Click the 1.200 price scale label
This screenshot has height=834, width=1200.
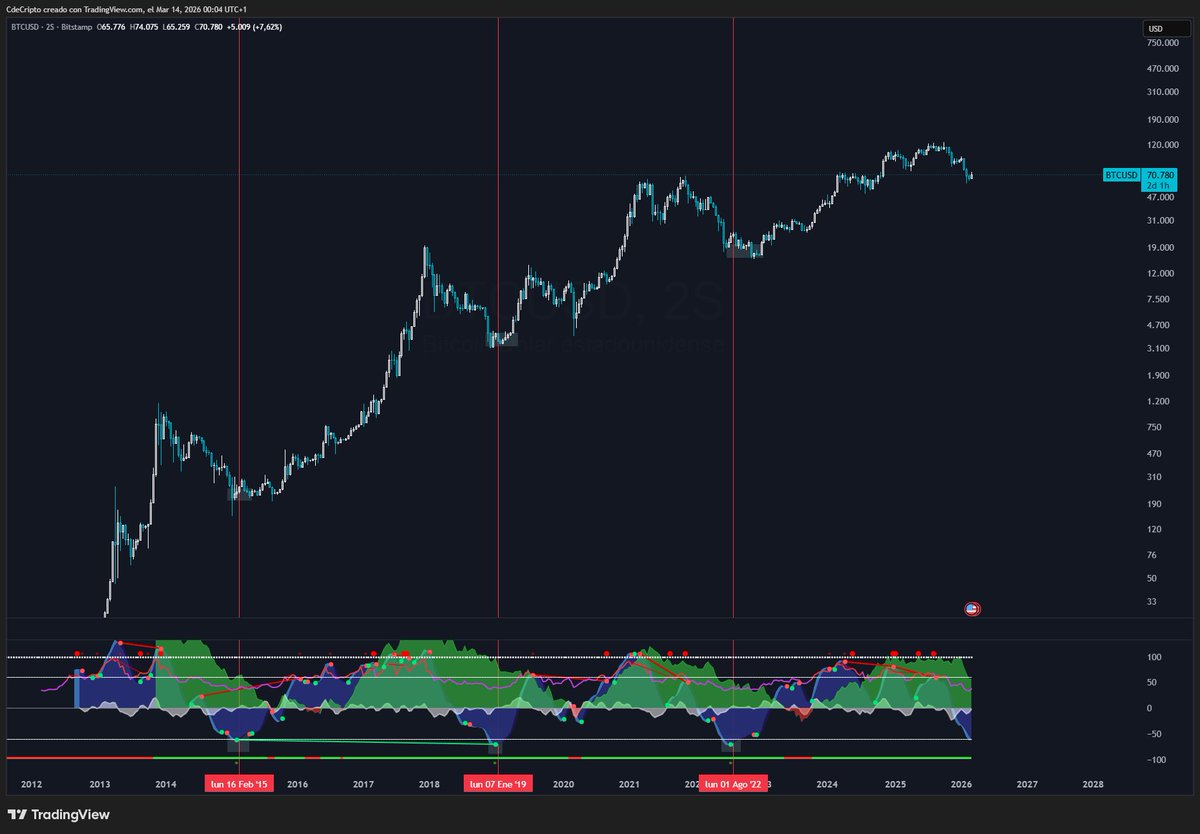click(x=1156, y=401)
